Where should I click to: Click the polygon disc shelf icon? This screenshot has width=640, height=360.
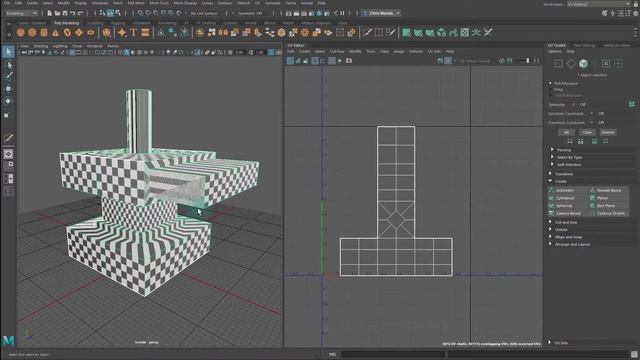click(91, 33)
